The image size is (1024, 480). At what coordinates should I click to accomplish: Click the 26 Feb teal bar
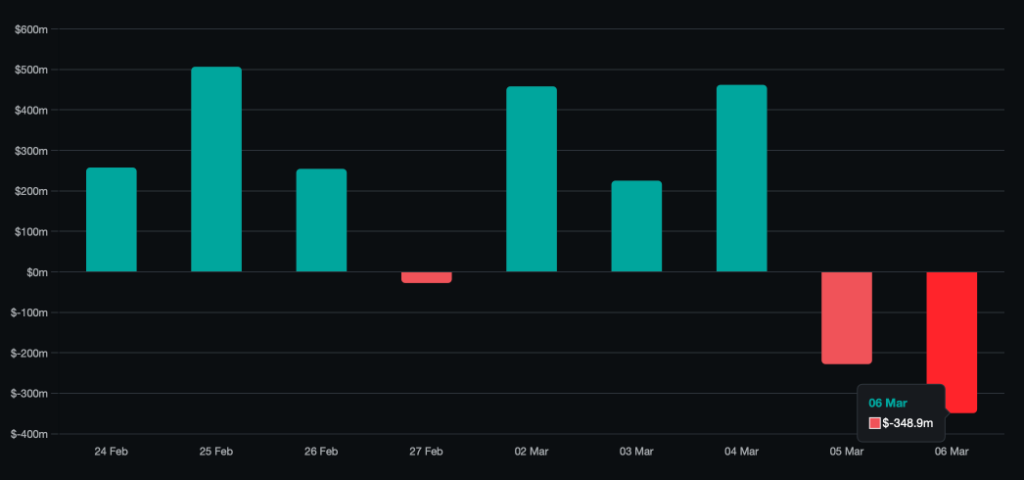click(321, 220)
